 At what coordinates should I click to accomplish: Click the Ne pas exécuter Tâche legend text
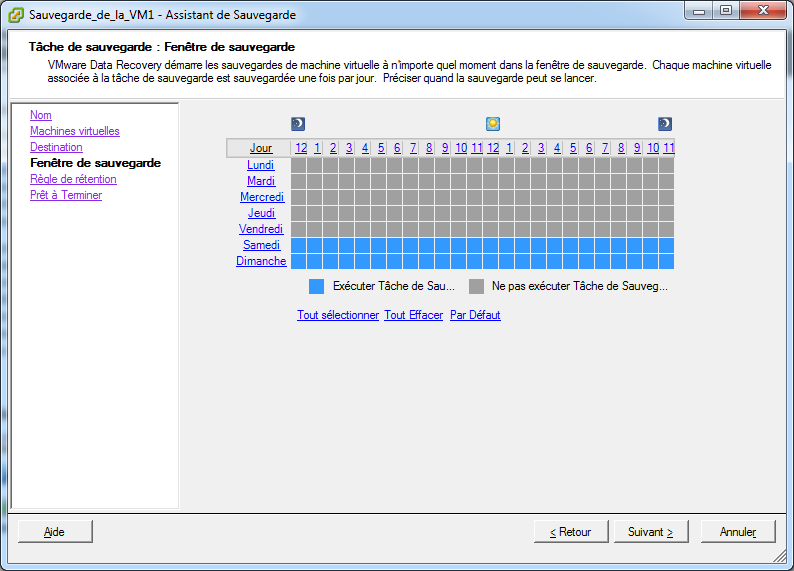(580, 287)
